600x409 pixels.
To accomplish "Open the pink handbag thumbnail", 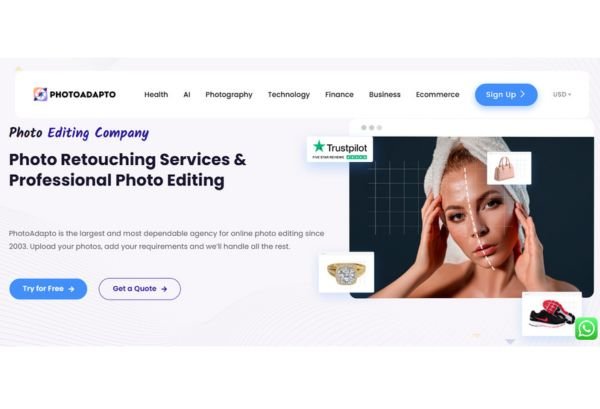I will click(x=509, y=168).
